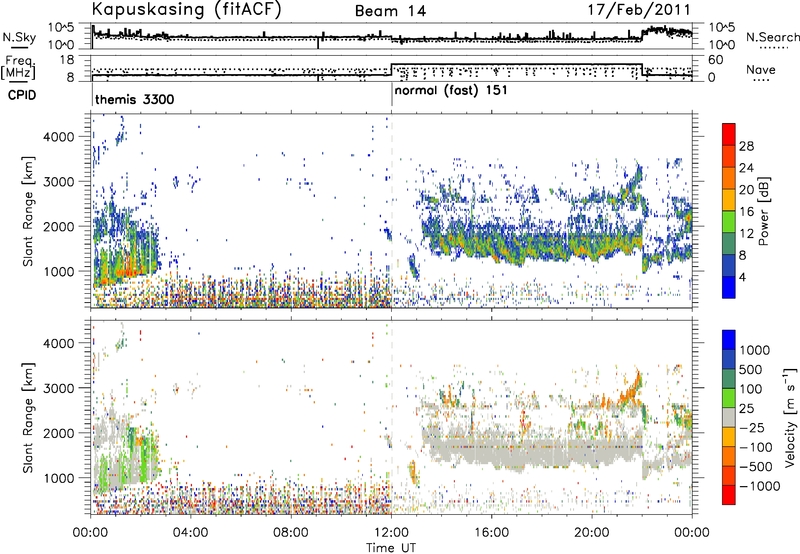Click the 'CPID' label
800x554 pixels.
pyautogui.click(x=22, y=95)
